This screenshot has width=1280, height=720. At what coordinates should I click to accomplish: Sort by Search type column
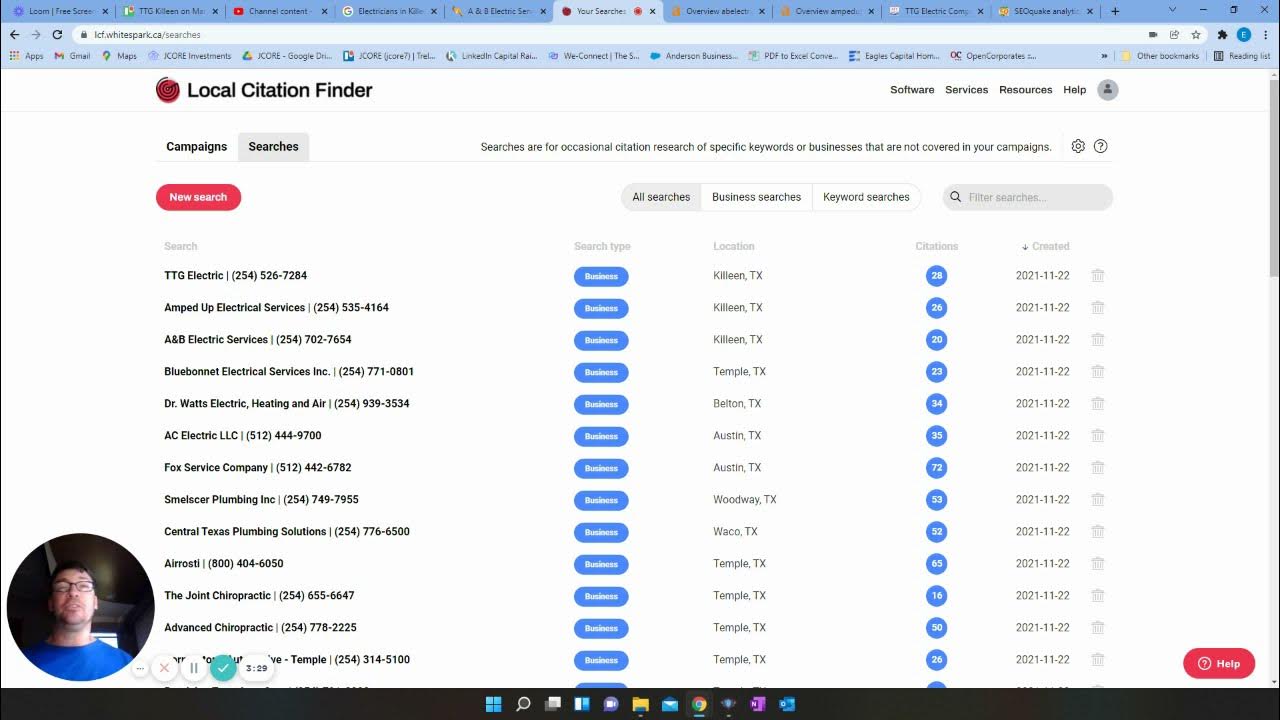tap(602, 246)
